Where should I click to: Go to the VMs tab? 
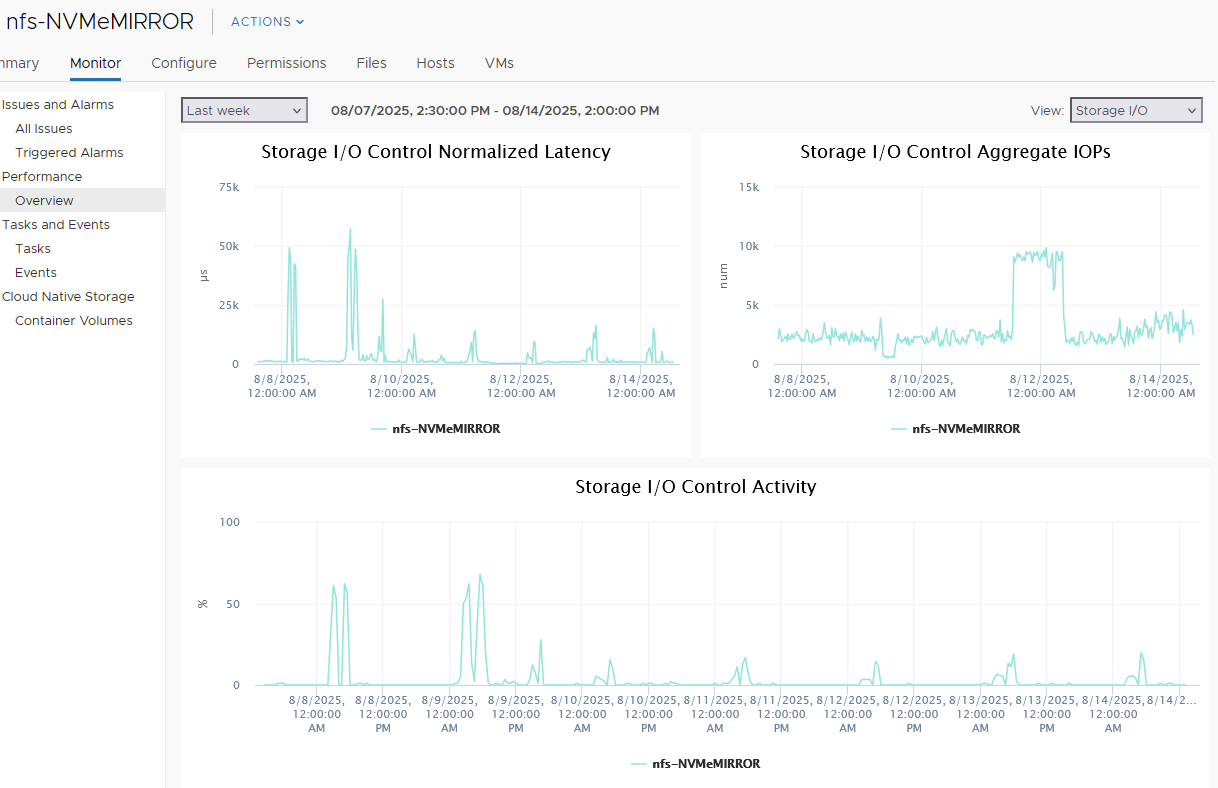click(x=499, y=63)
